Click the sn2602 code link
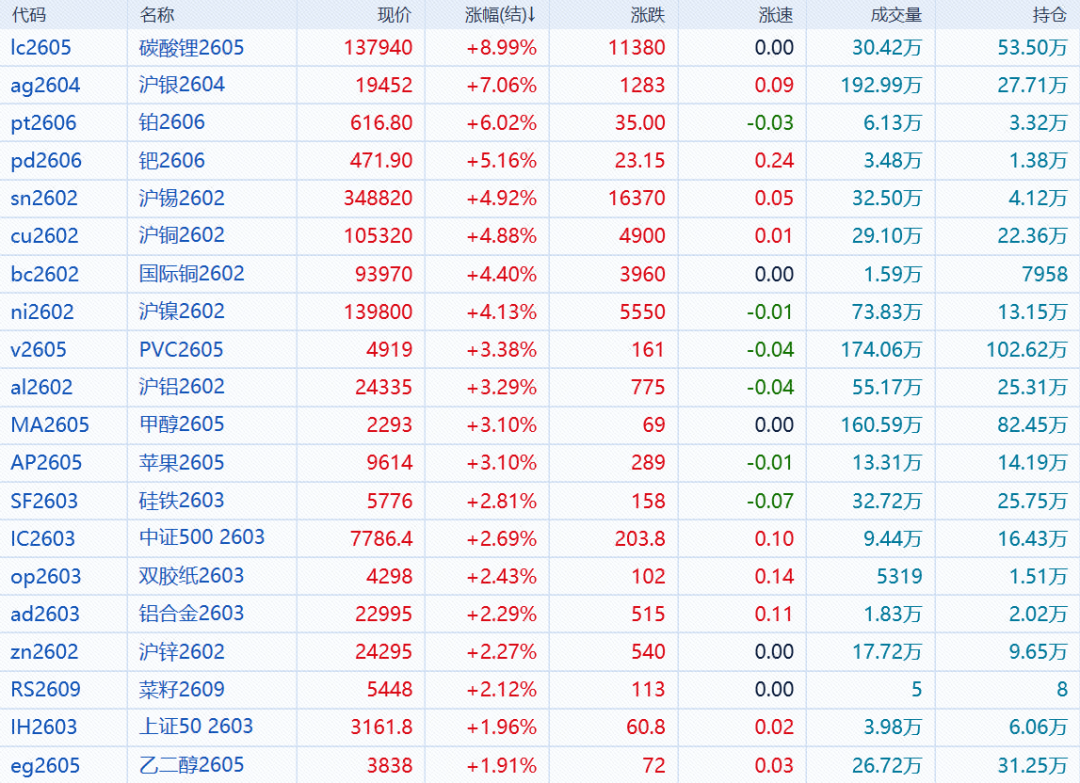Image resolution: width=1080 pixels, height=783 pixels. click(44, 199)
